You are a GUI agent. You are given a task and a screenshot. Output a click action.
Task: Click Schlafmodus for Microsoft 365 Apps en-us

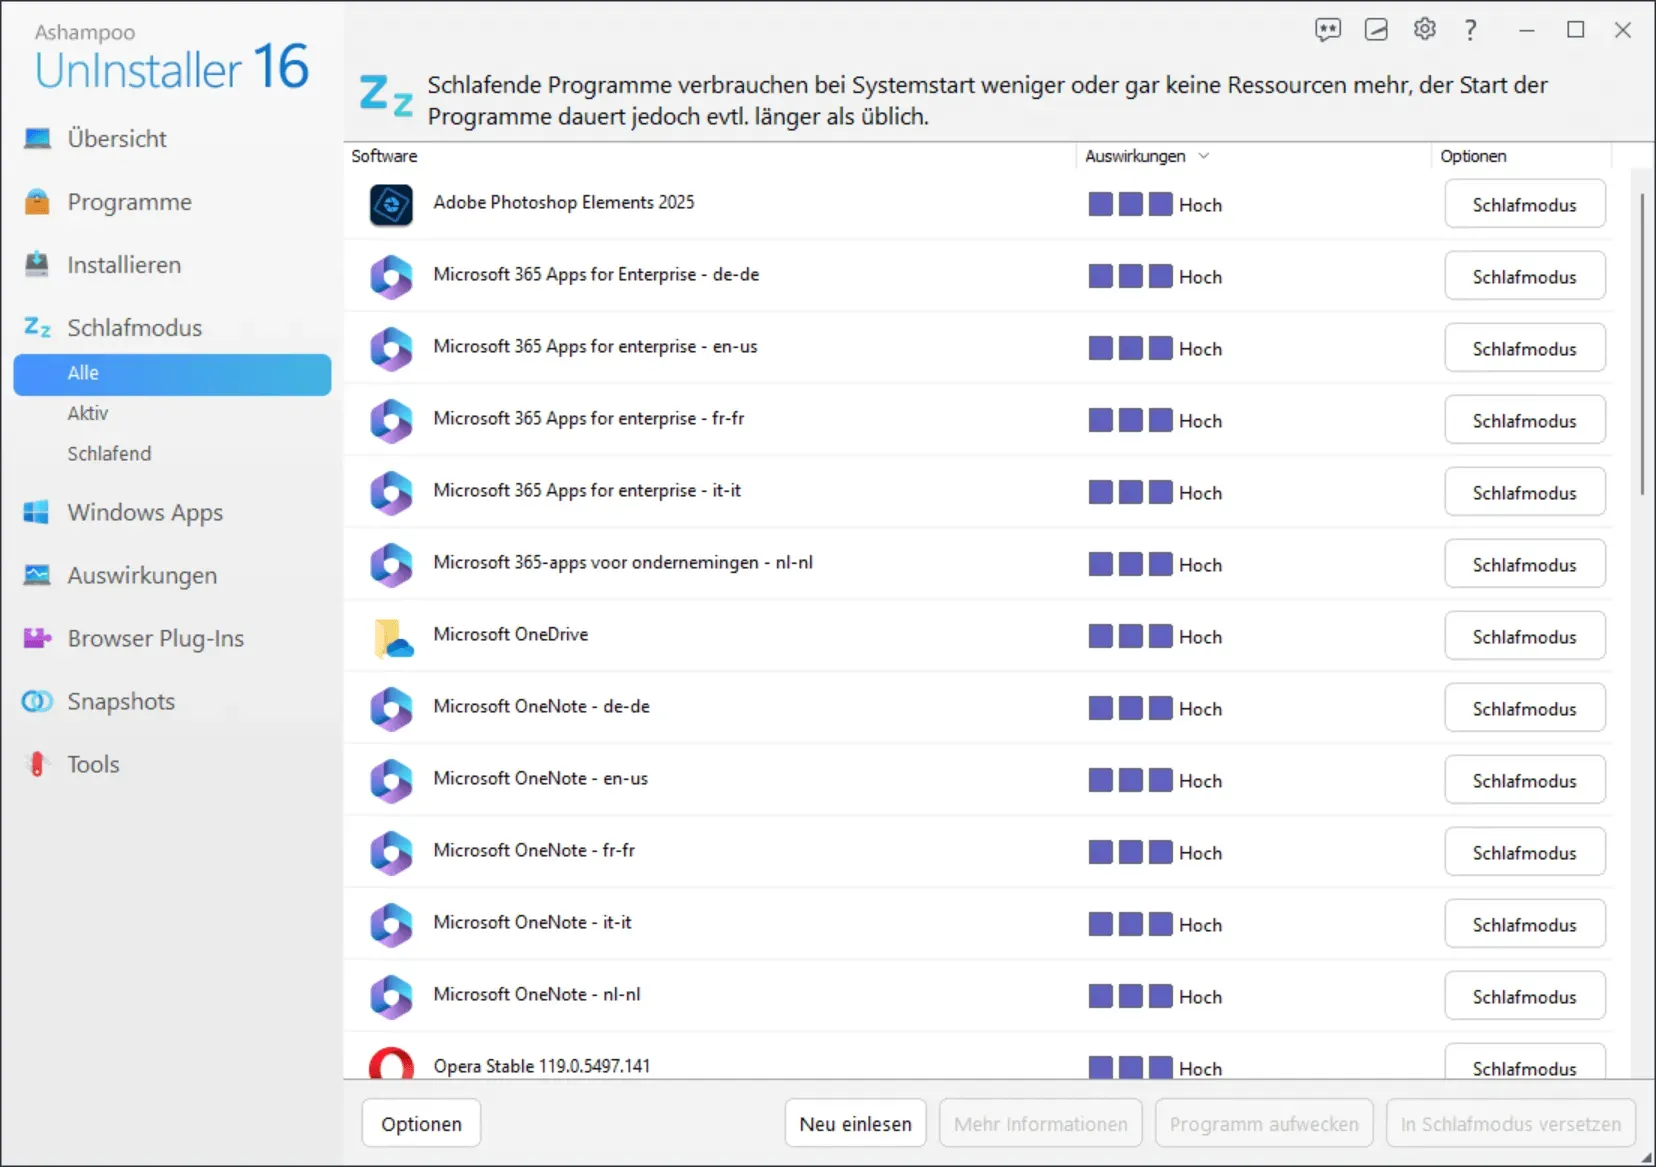(1525, 349)
